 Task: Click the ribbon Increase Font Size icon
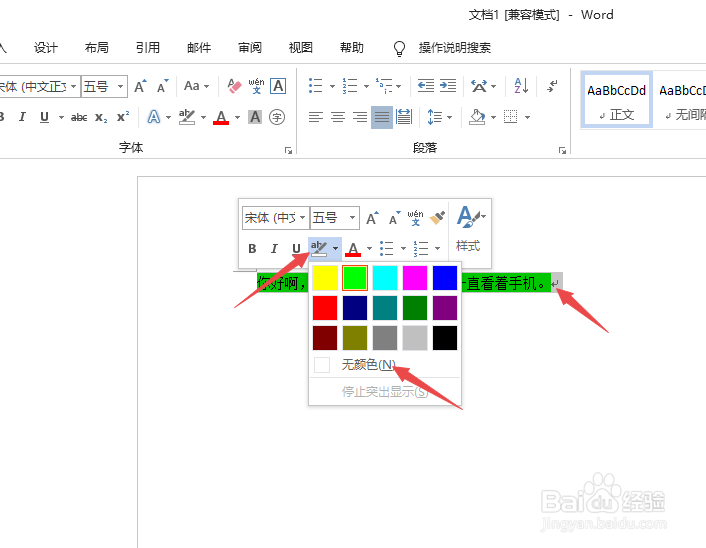point(140,86)
